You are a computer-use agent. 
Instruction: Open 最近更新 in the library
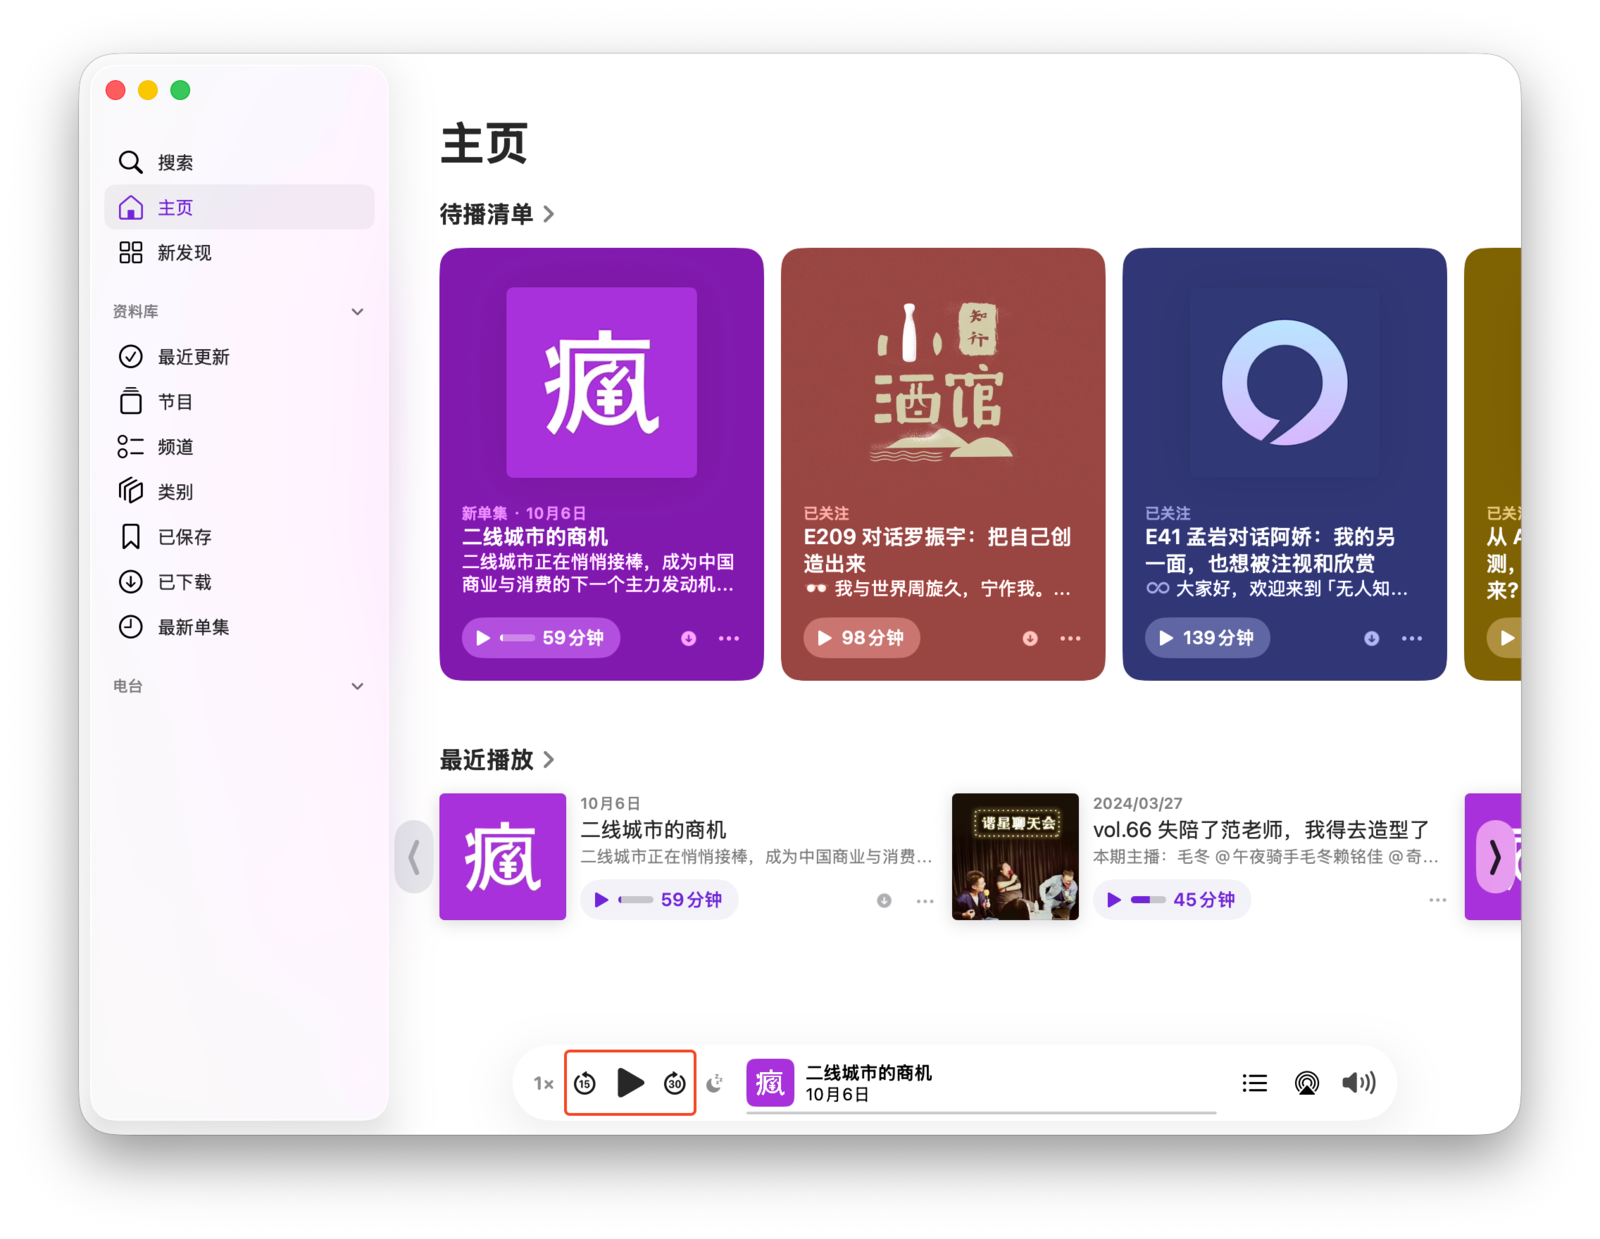[239, 357]
